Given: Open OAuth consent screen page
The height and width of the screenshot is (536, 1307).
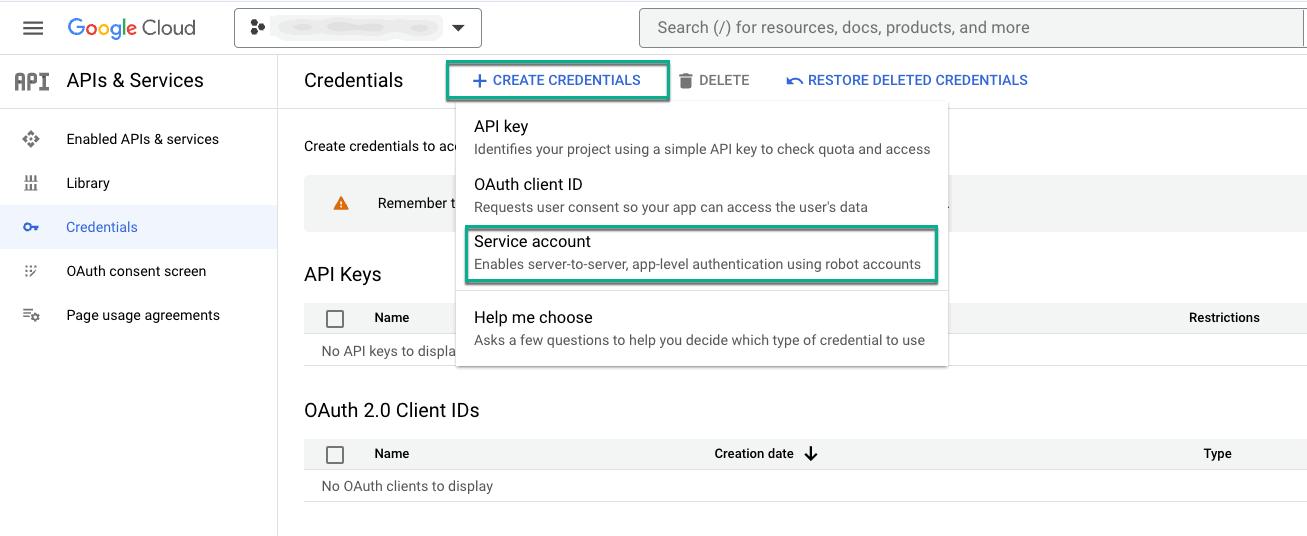Looking at the screenshot, I should (138, 271).
